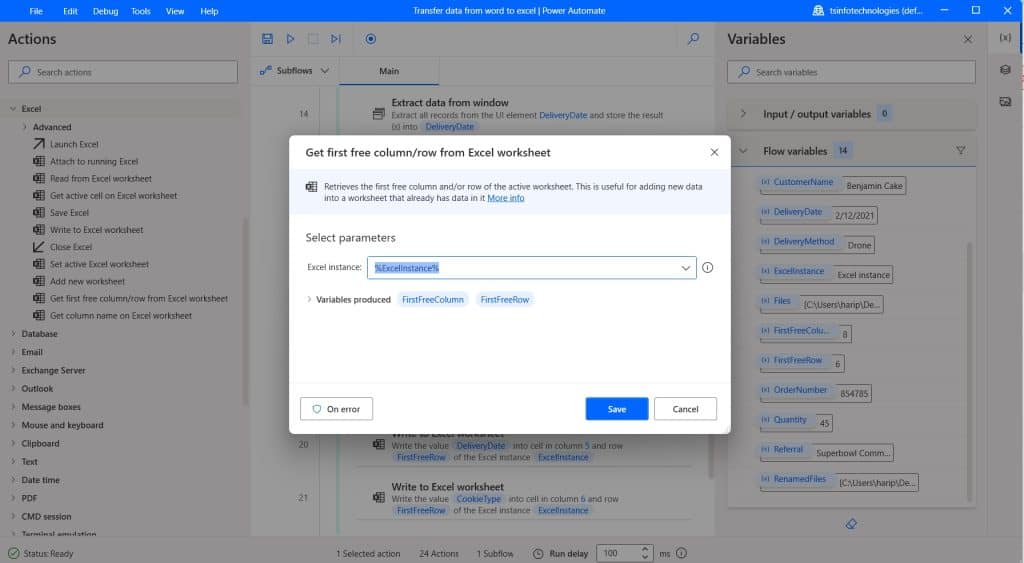Open the Subflows dropdown chevron
This screenshot has height=563, width=1024.
click(325, 71)
